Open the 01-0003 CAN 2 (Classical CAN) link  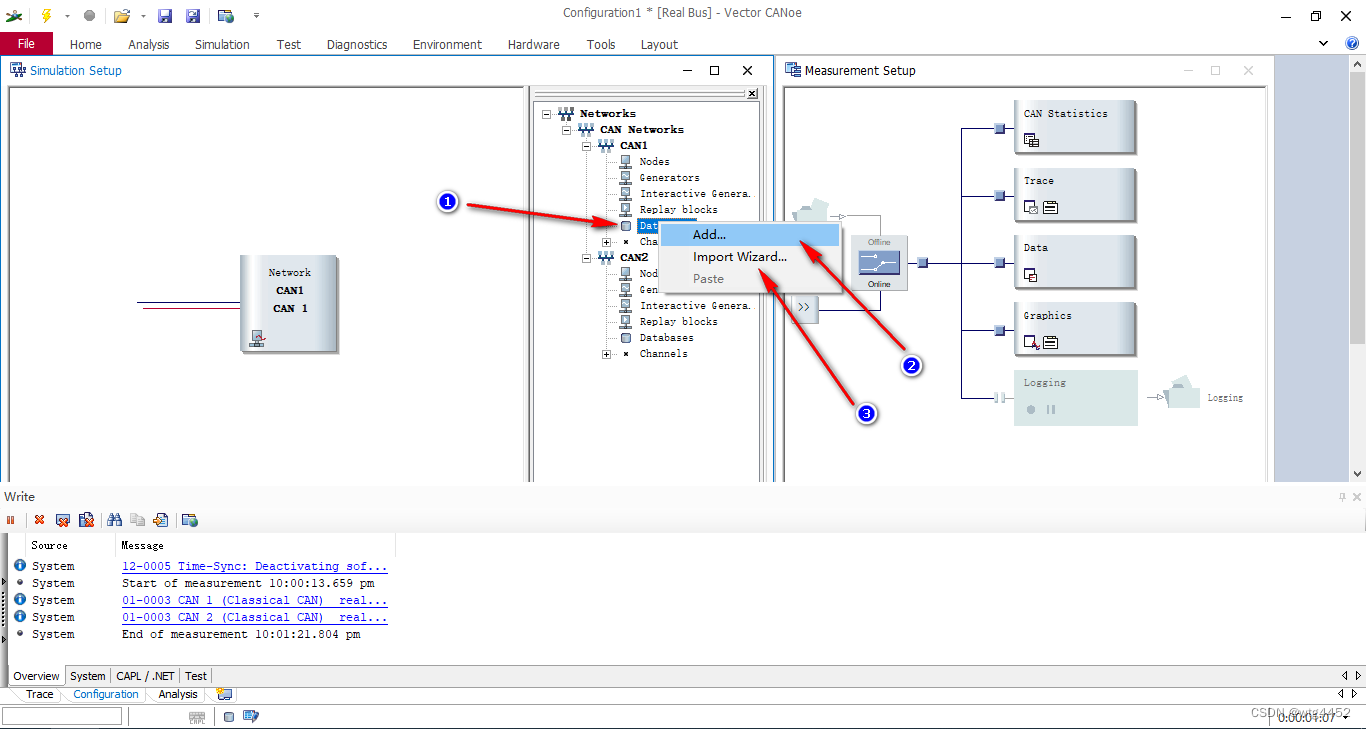click(254, 617)
